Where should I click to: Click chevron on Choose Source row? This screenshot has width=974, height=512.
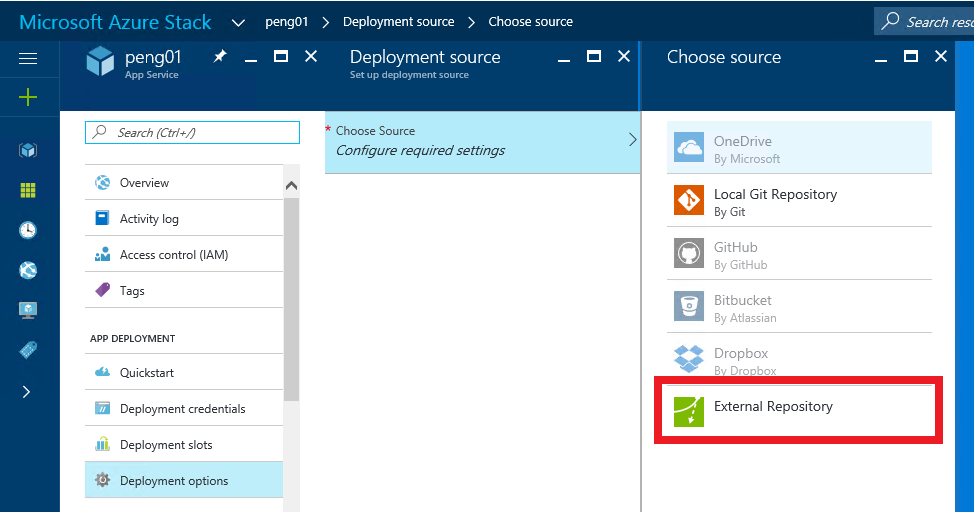point(632,140)
